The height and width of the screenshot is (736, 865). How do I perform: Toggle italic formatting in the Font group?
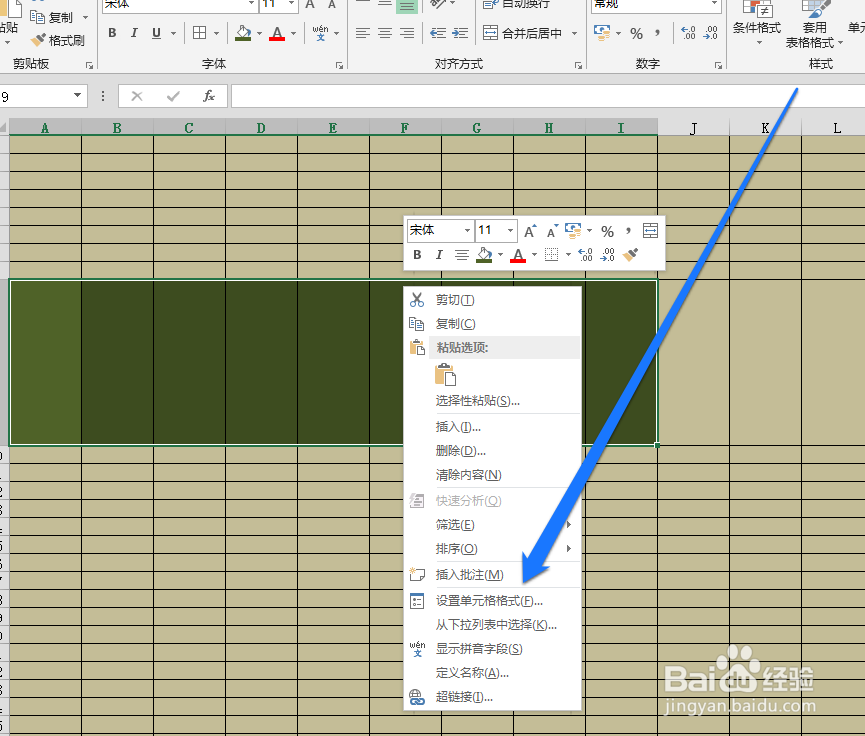click(134, 32)
